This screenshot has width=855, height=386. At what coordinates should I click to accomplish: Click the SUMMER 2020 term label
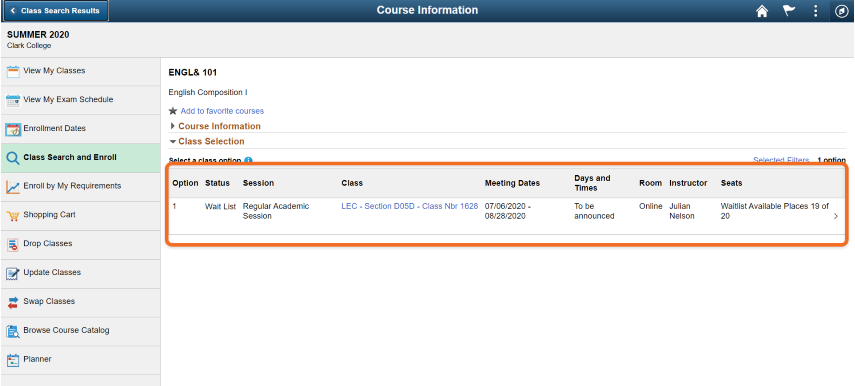point(38,35)
